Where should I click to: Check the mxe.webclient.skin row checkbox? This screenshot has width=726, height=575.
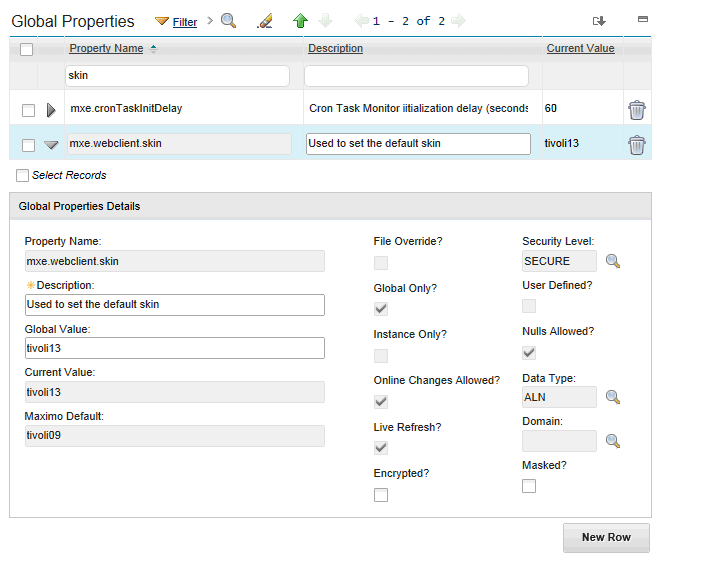28,145
